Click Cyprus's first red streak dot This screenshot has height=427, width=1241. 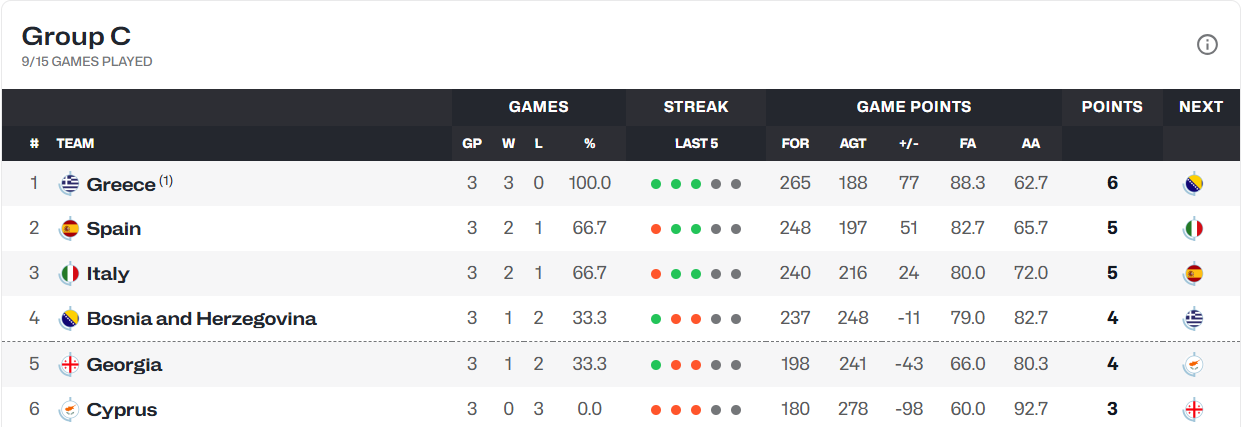(656, 410)
